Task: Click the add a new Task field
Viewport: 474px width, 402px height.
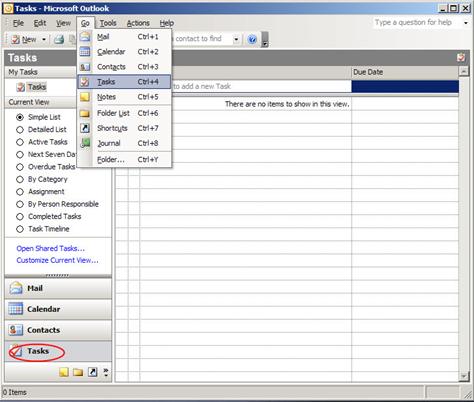Action: coord(262,86)
